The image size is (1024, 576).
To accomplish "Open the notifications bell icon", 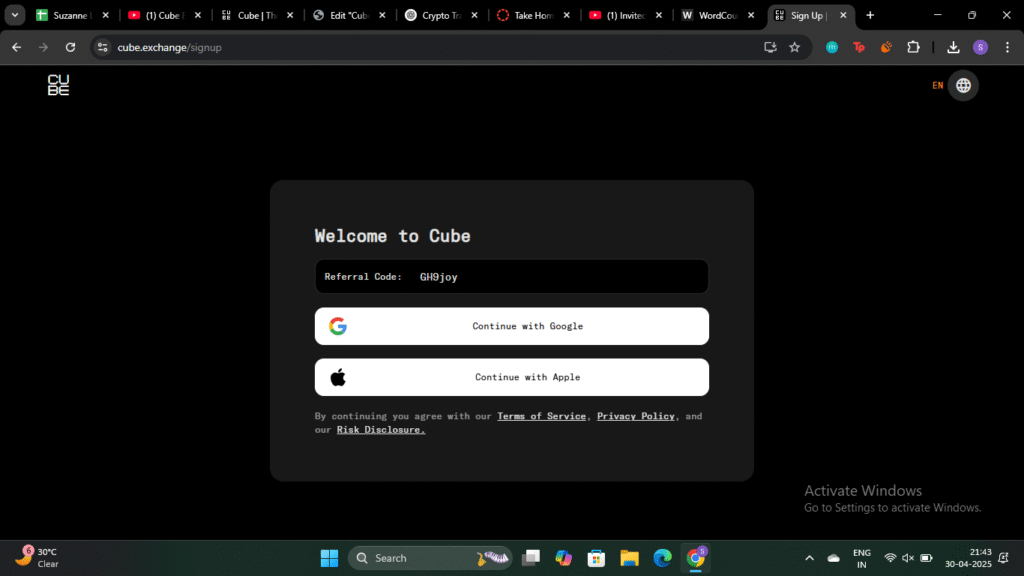I will pos(1004,558).
